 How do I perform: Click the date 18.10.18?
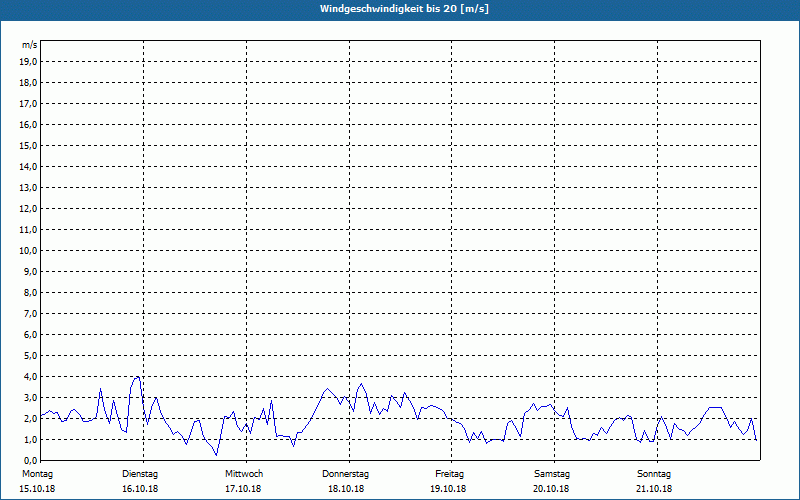click(346, 489)
